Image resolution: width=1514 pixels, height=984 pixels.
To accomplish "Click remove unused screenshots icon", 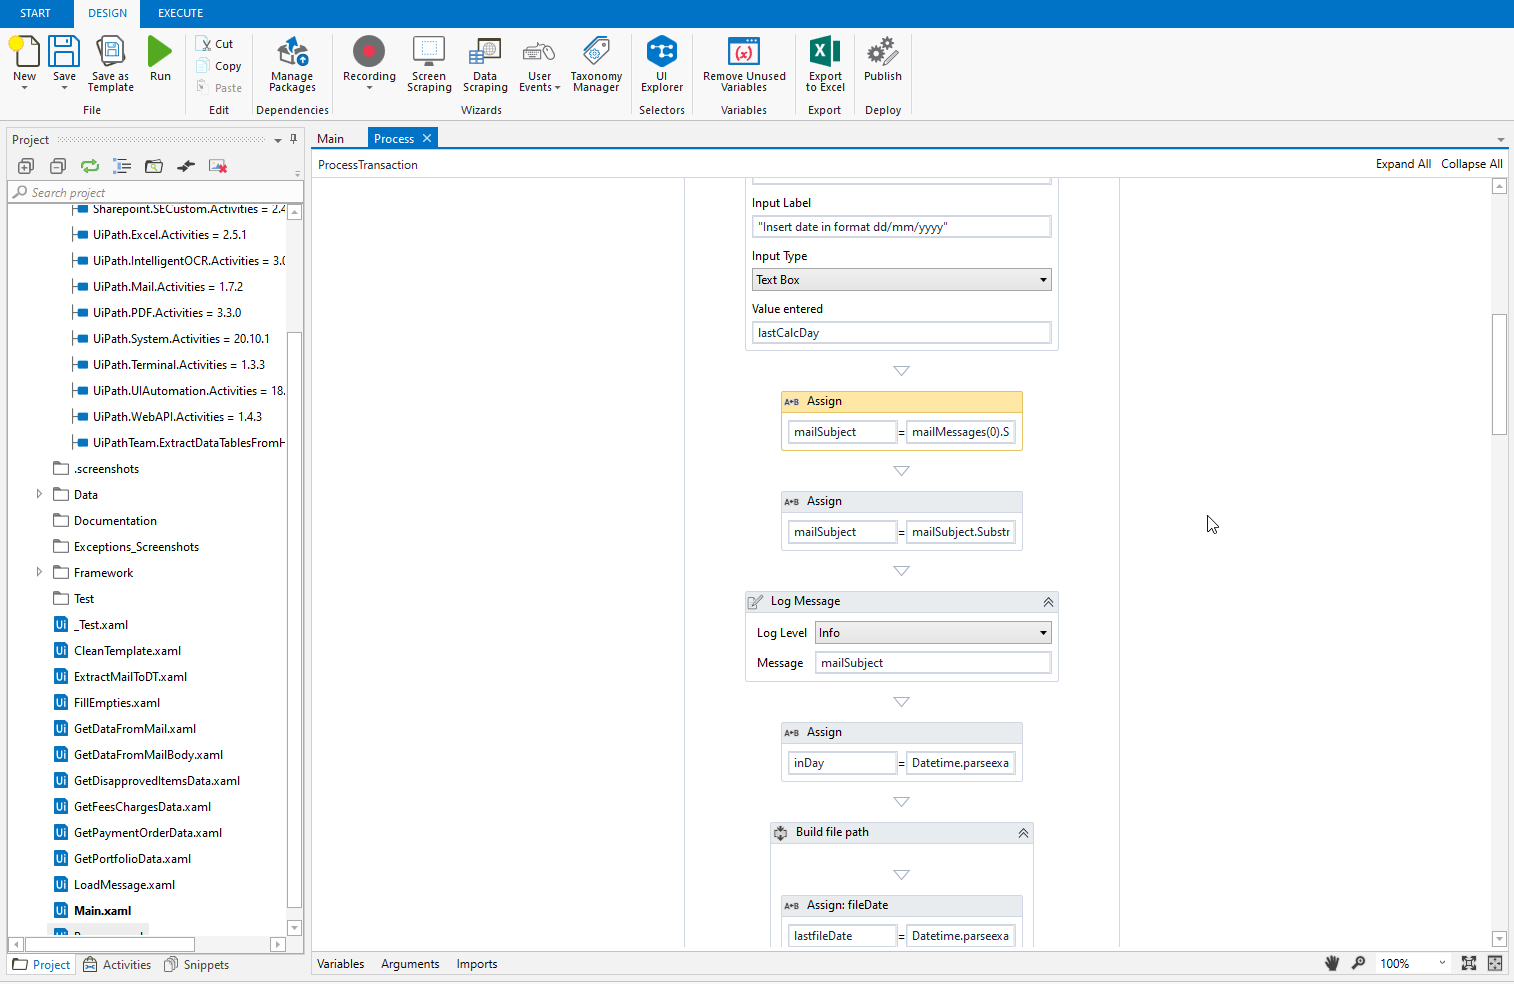I will [x=218, y=166].
